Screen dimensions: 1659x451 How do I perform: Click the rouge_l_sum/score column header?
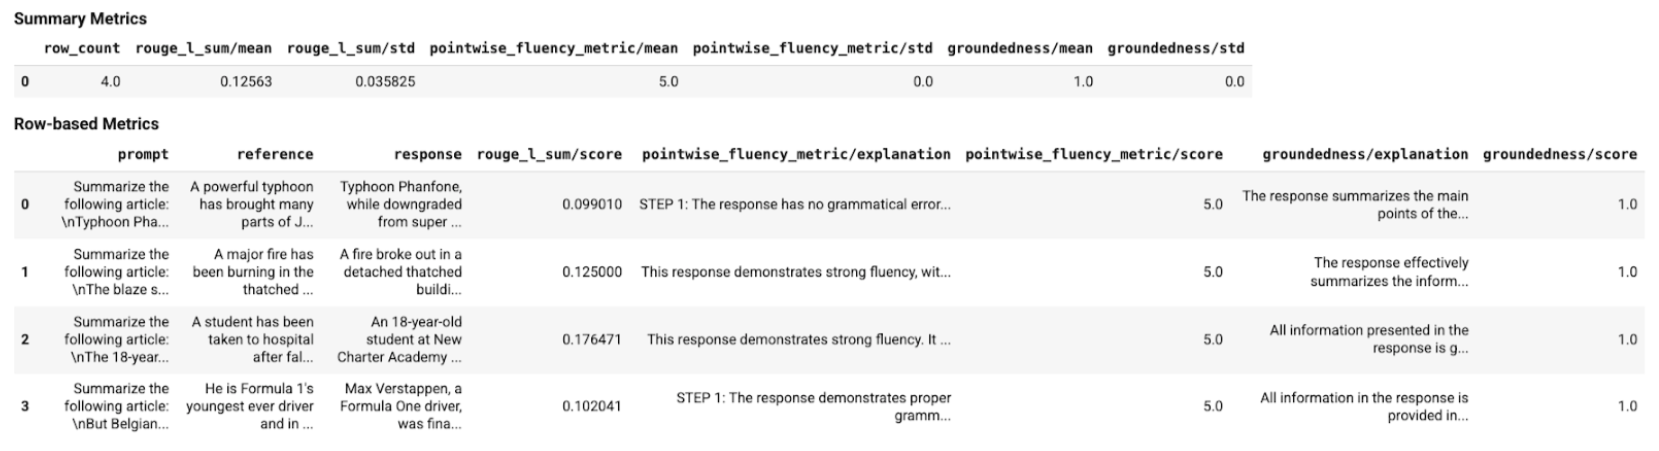point(549,154)
